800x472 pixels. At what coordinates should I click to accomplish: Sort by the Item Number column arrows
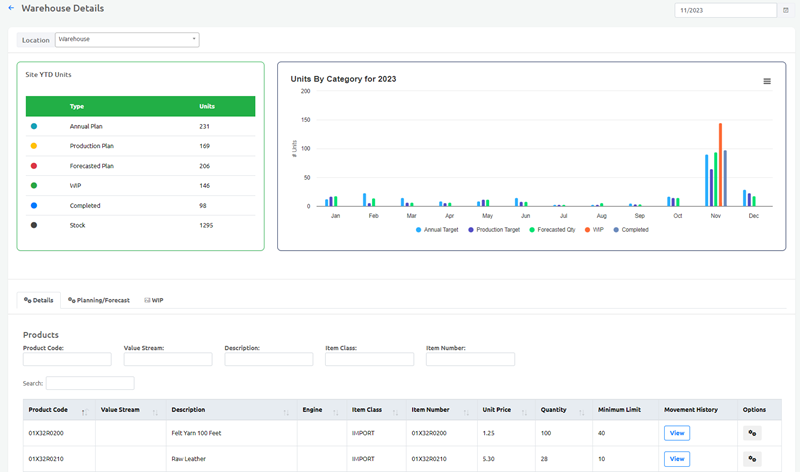(x=466, y=411)
